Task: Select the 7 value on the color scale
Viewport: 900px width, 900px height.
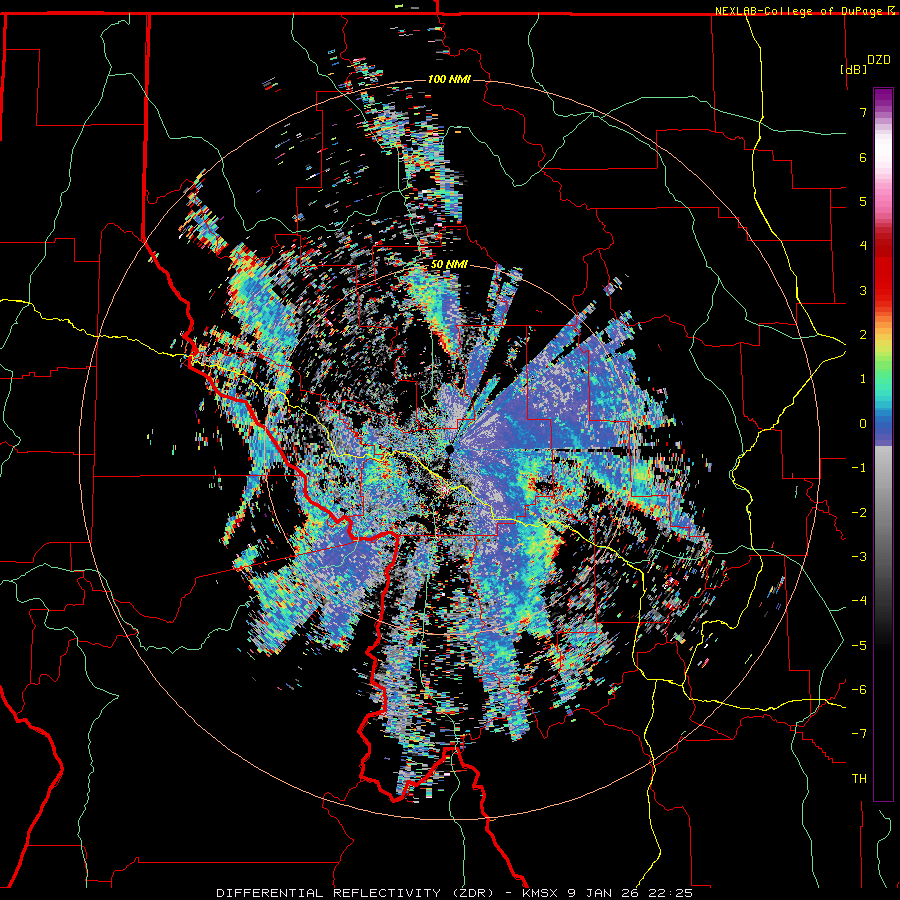Action: coord(863,112)
